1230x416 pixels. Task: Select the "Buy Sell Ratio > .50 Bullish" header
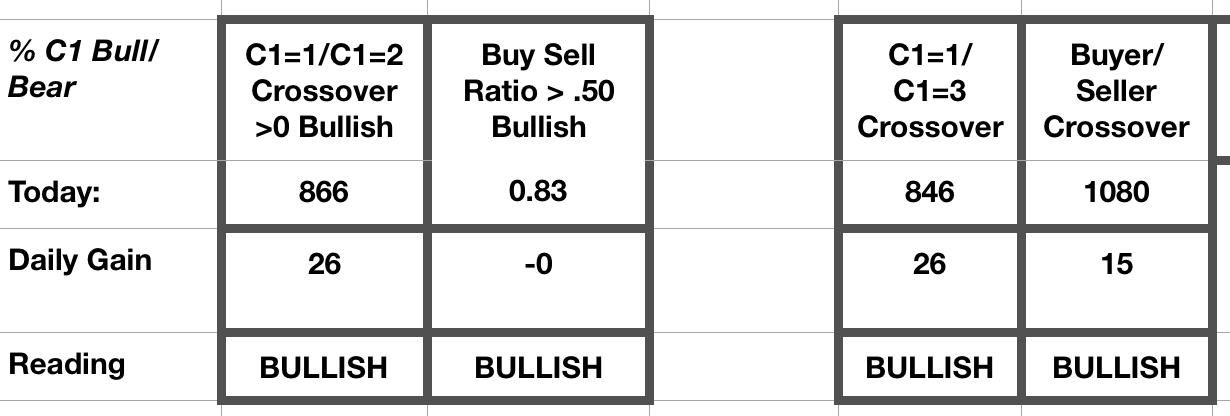539,91
